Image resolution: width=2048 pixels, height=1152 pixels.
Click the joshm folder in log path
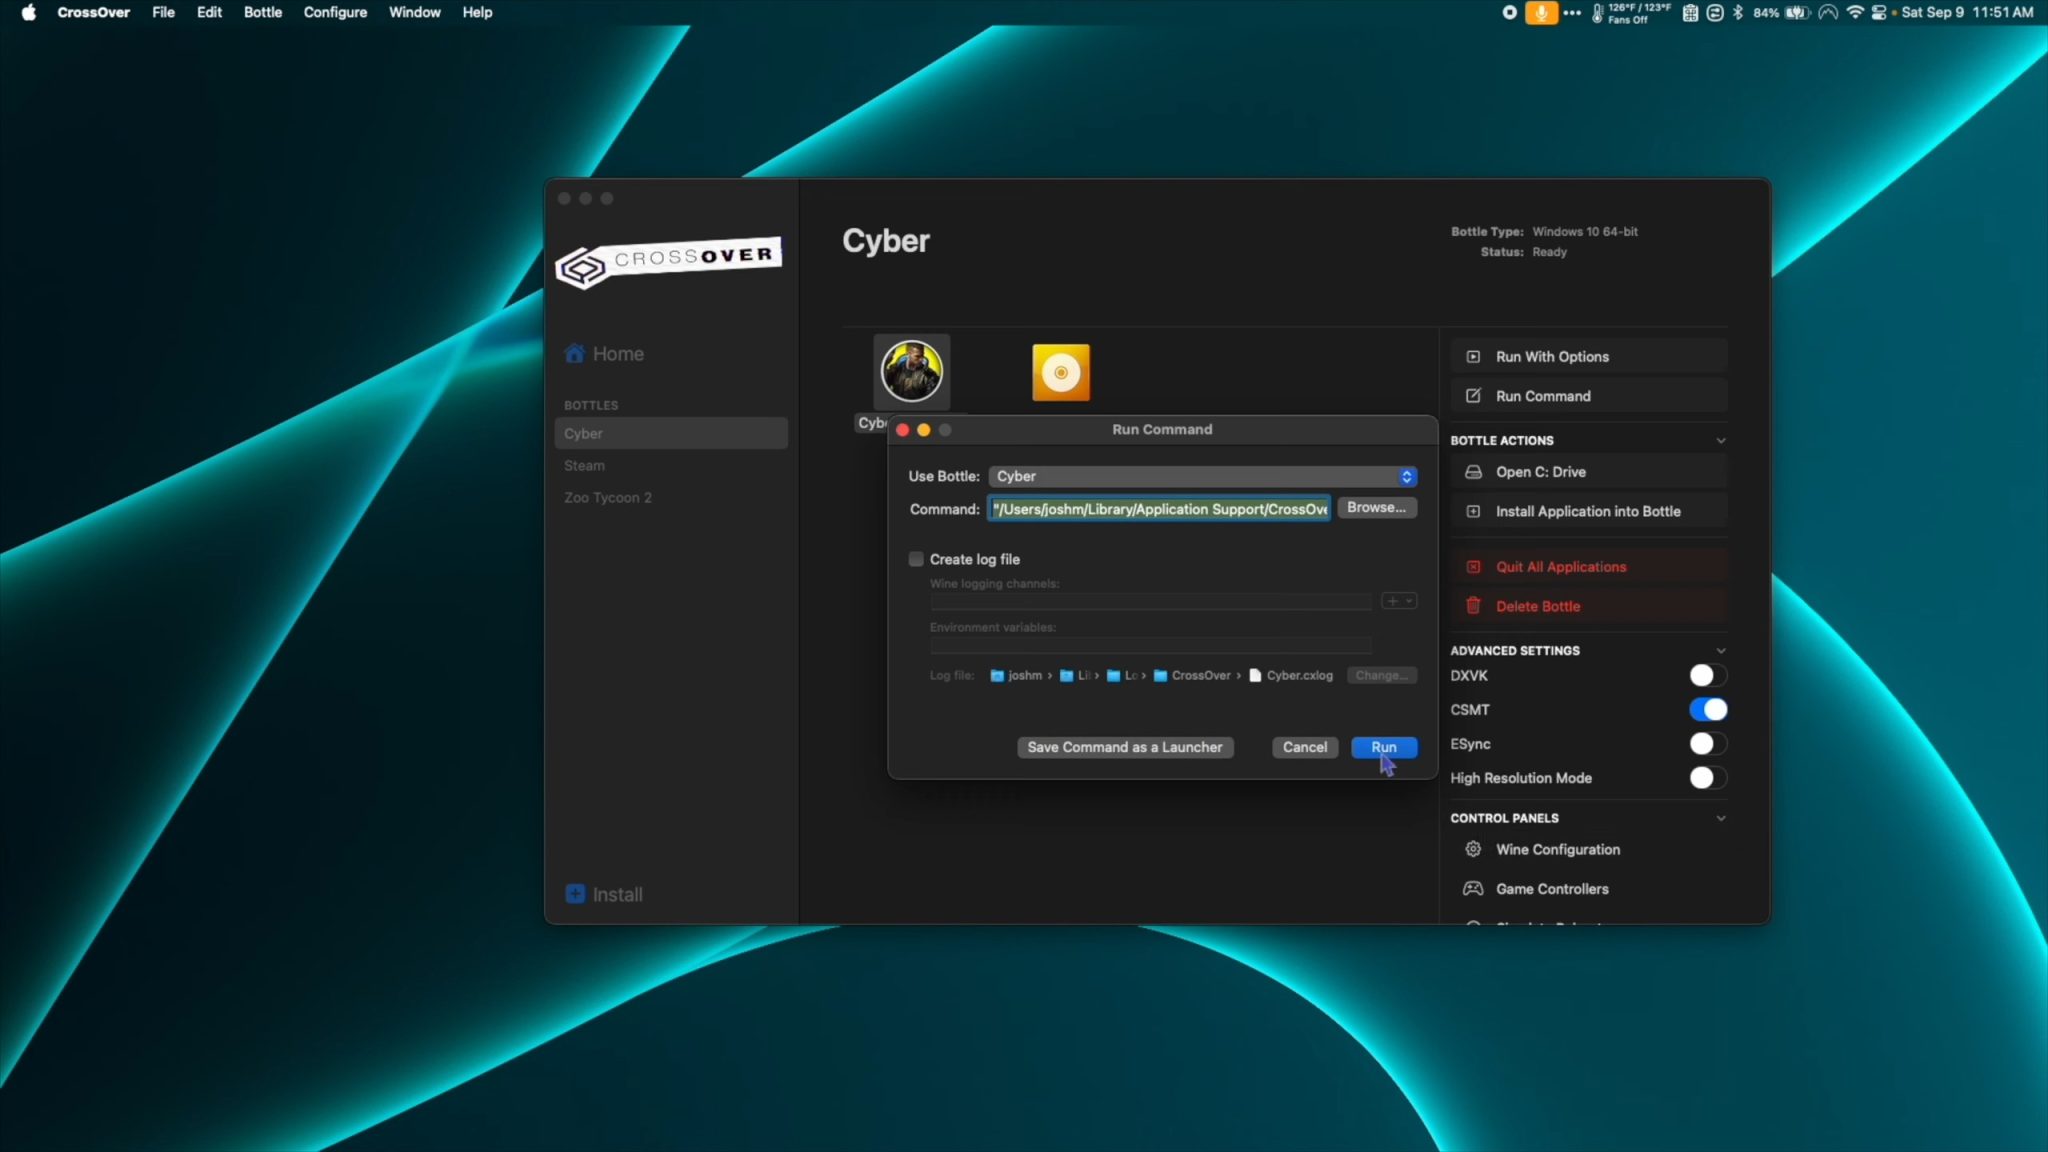[1015, 675]
